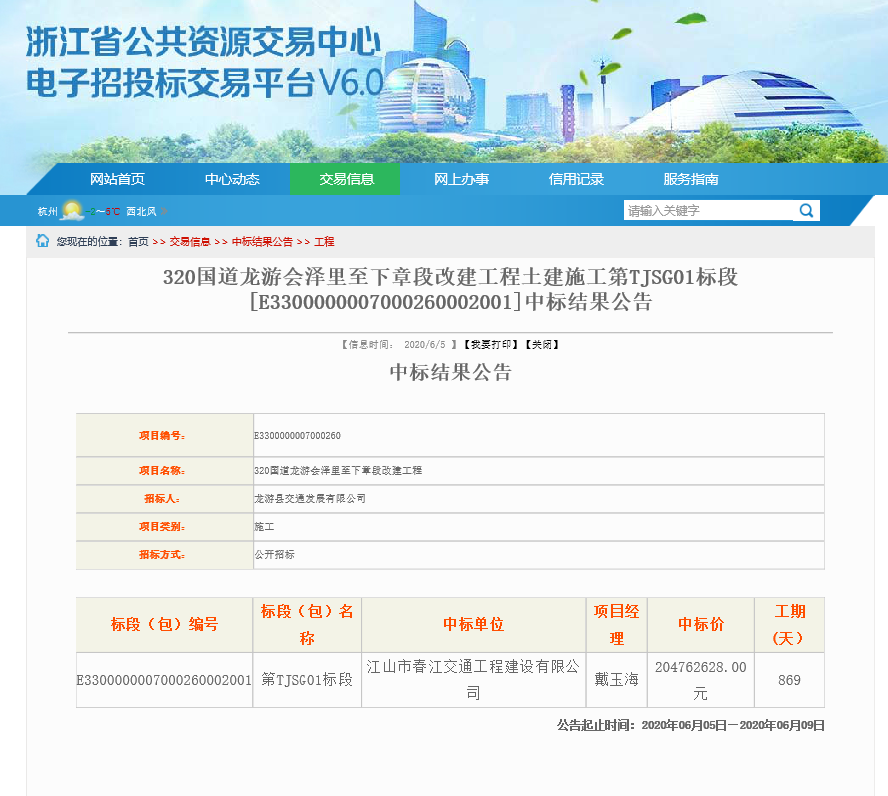Open the 网站首页 nav tab

117,180
